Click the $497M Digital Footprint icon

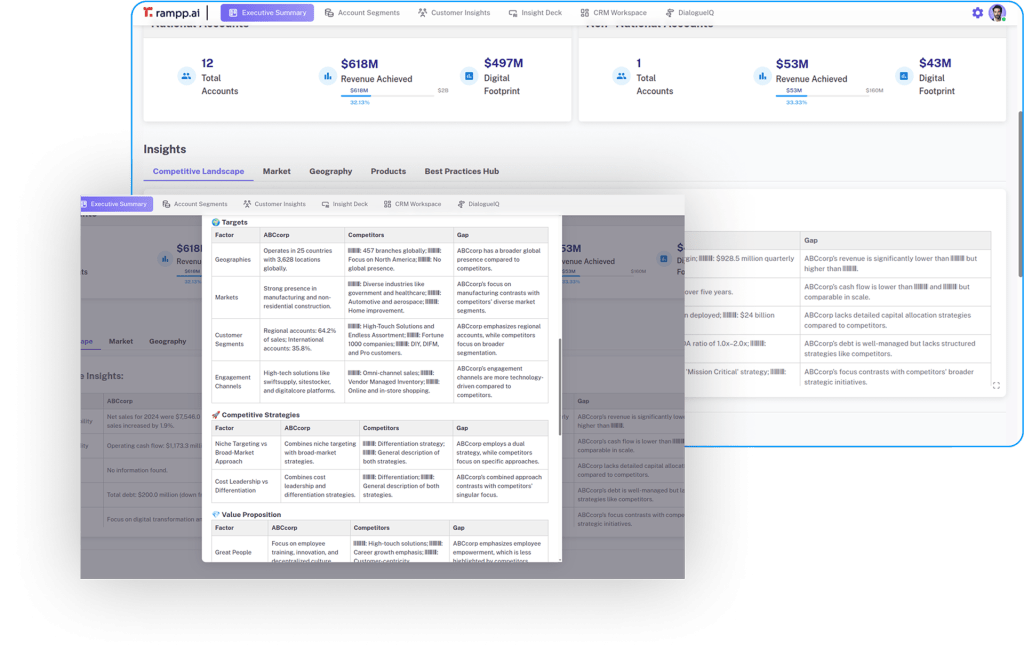point(468,76)
